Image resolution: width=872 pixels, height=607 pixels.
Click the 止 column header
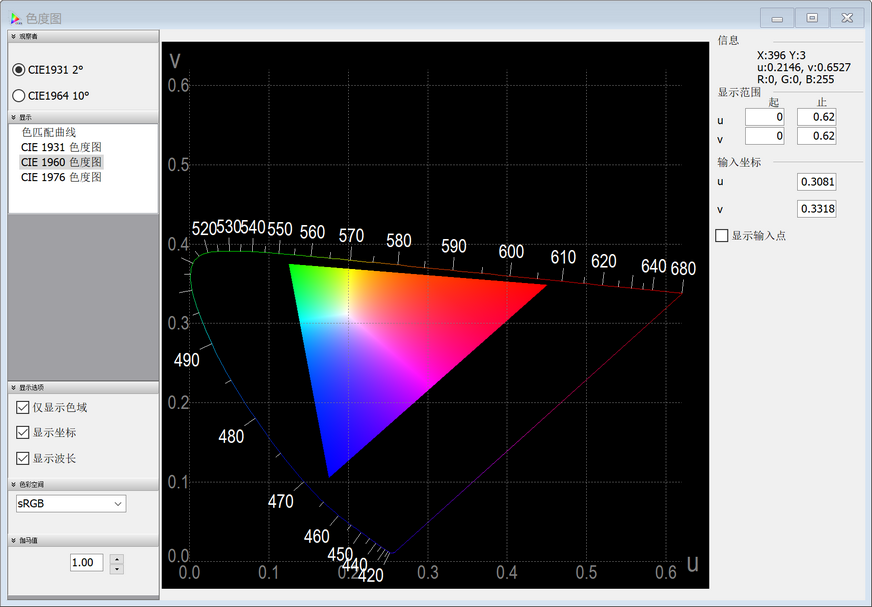pyautogui.click(x=822, y=102)
